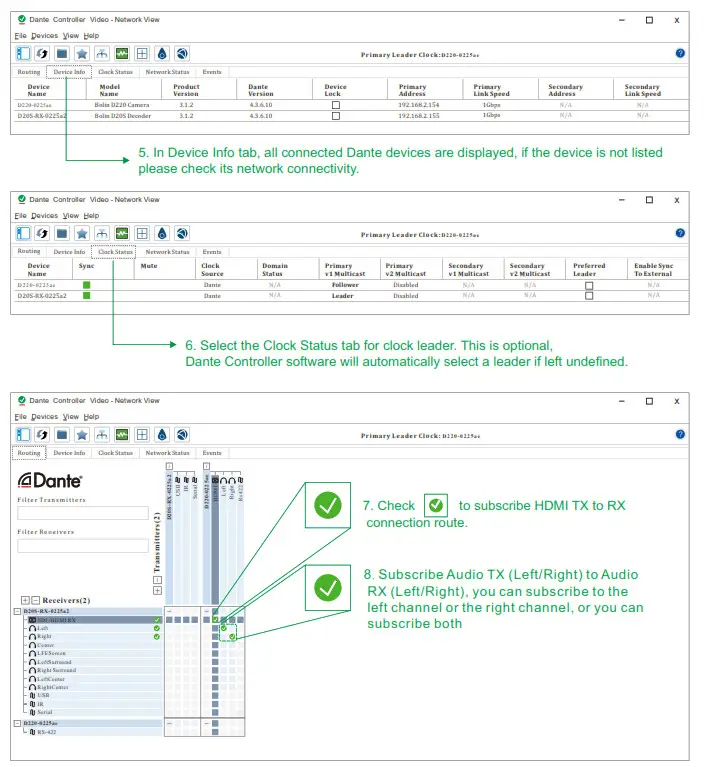
Task: Click IP address 192.168.2.154 cell
Action: (x=418, y=105)
